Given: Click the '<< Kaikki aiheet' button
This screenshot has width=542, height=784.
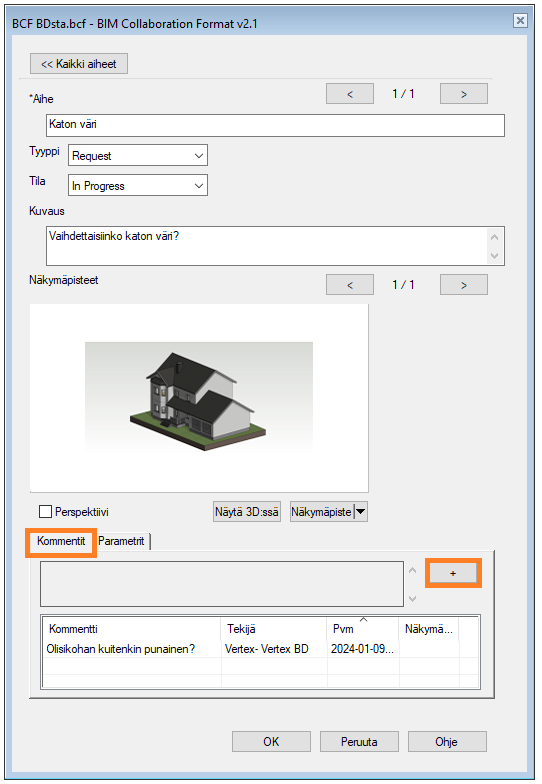Looking at the screenshot, I should click(78, 64).
